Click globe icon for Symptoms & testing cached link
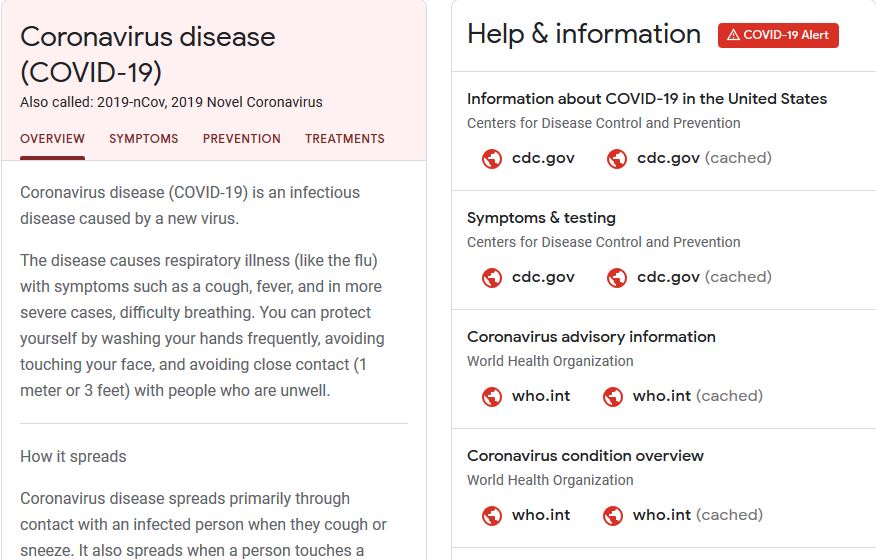 (x=617, y=278)
